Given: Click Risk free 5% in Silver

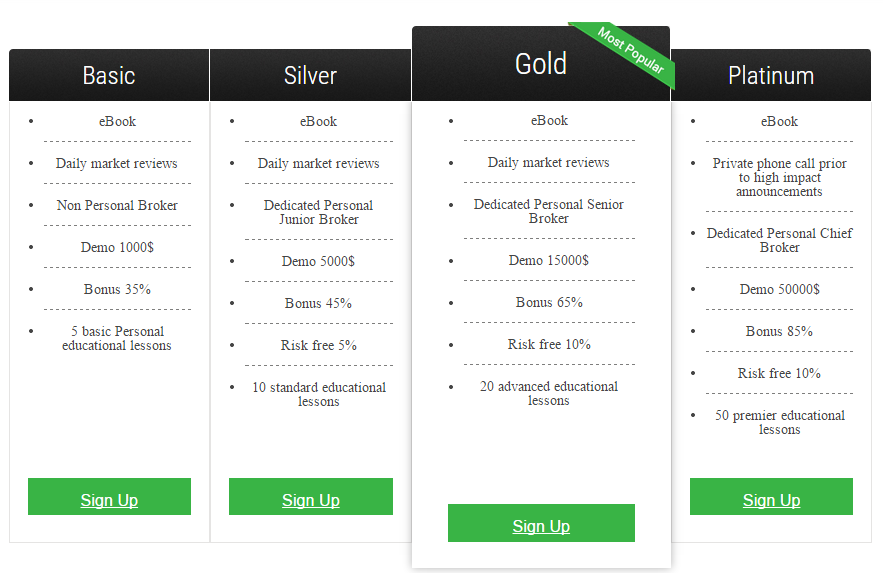Looking at the screenshot, I should [319, 345].
